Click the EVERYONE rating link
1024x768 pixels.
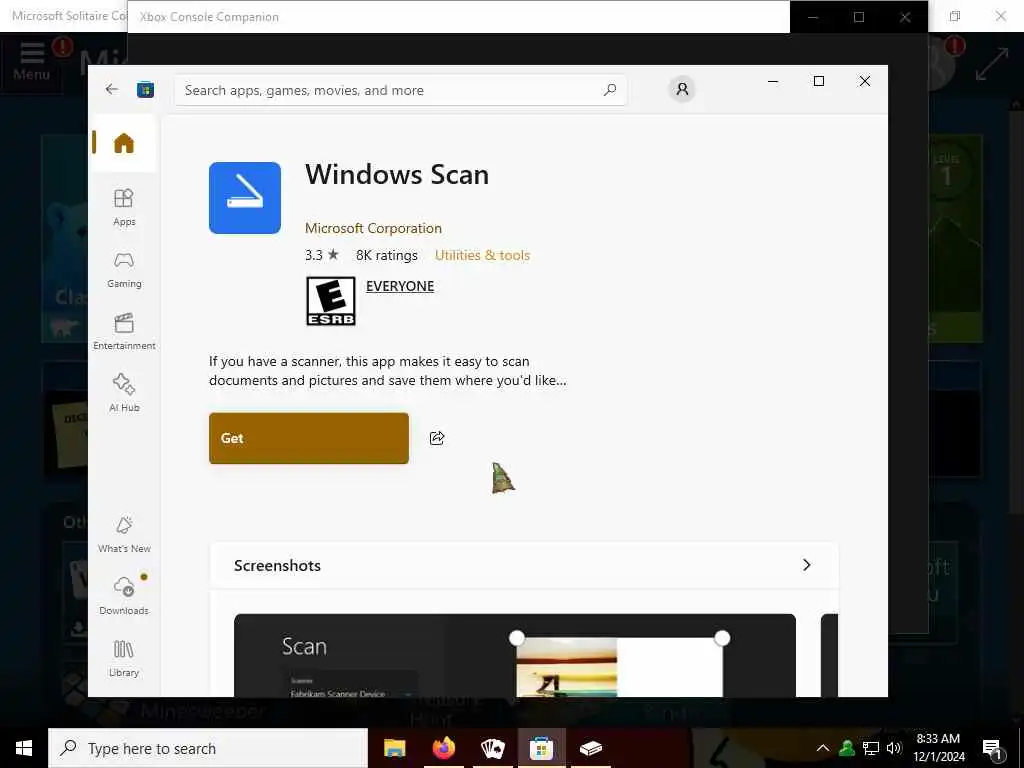coord(400,286)
